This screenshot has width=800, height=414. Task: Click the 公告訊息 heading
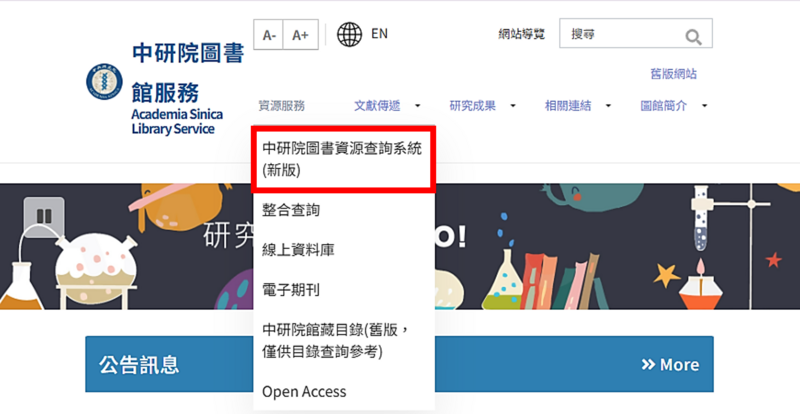tap(139, 365)
